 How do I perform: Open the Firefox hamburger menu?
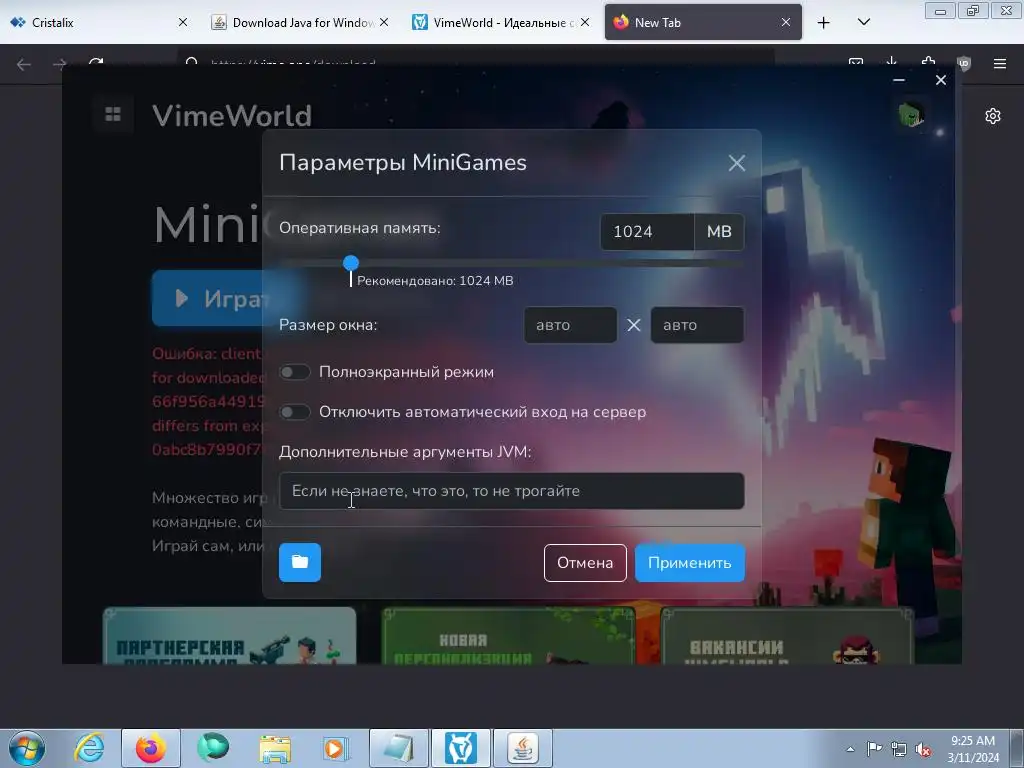pyautogui.click(x=1000, y=63)
